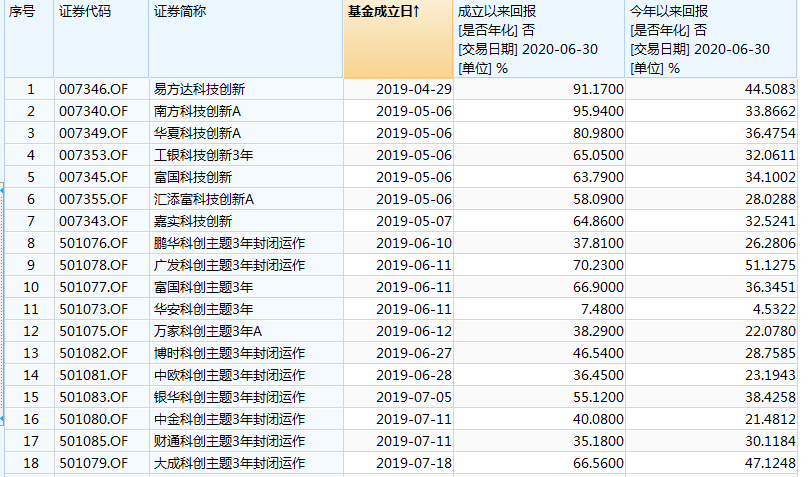Click code cell 007353.OF
Screen dimensions: 812x477
coord(93,155)
